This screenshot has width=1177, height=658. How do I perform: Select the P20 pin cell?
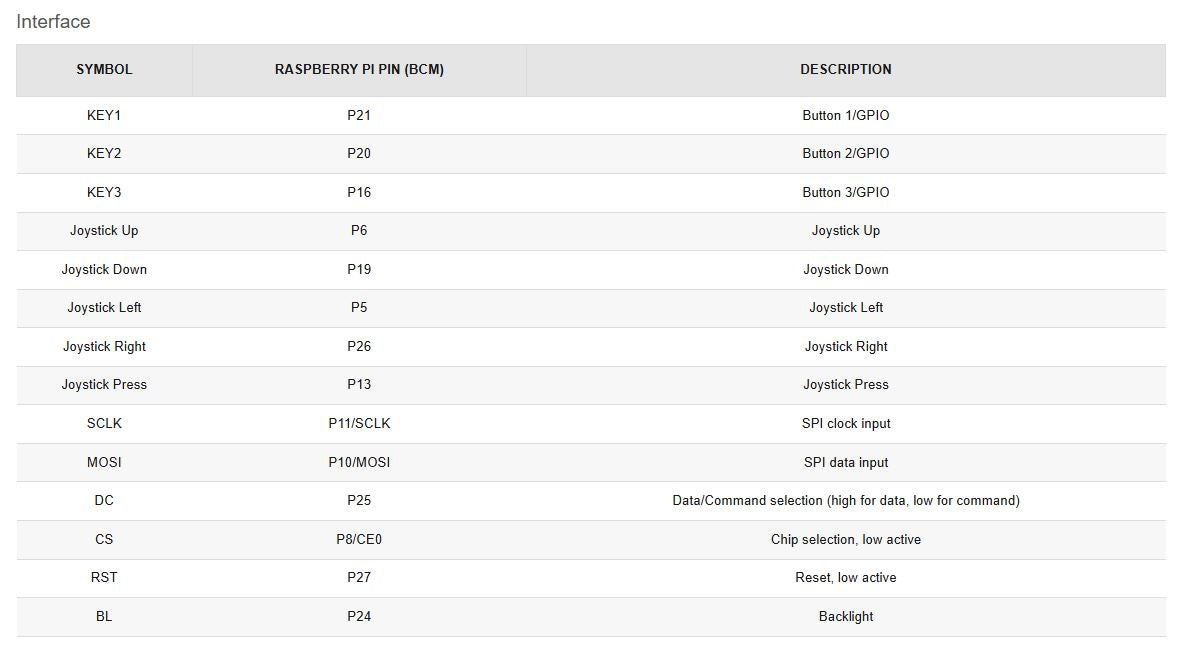click(359, 153)
